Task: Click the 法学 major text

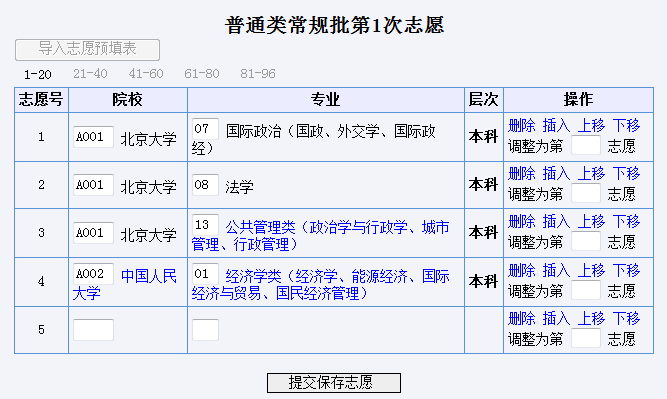Action: [x=239, y=187]
